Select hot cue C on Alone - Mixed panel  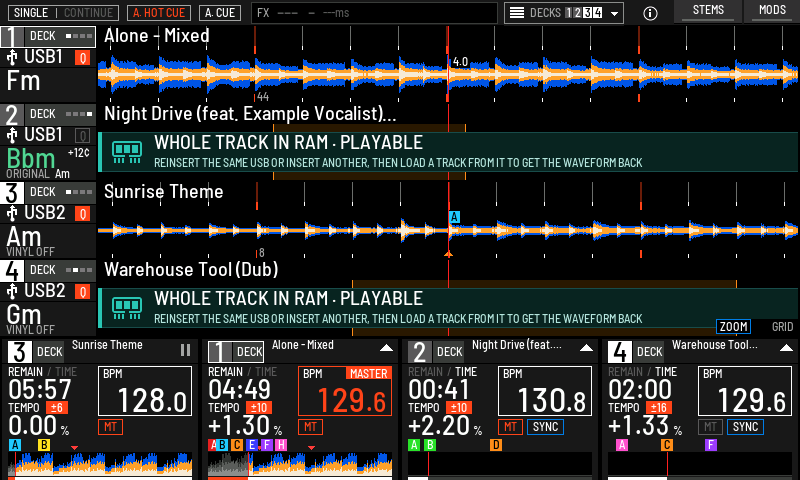237,445
